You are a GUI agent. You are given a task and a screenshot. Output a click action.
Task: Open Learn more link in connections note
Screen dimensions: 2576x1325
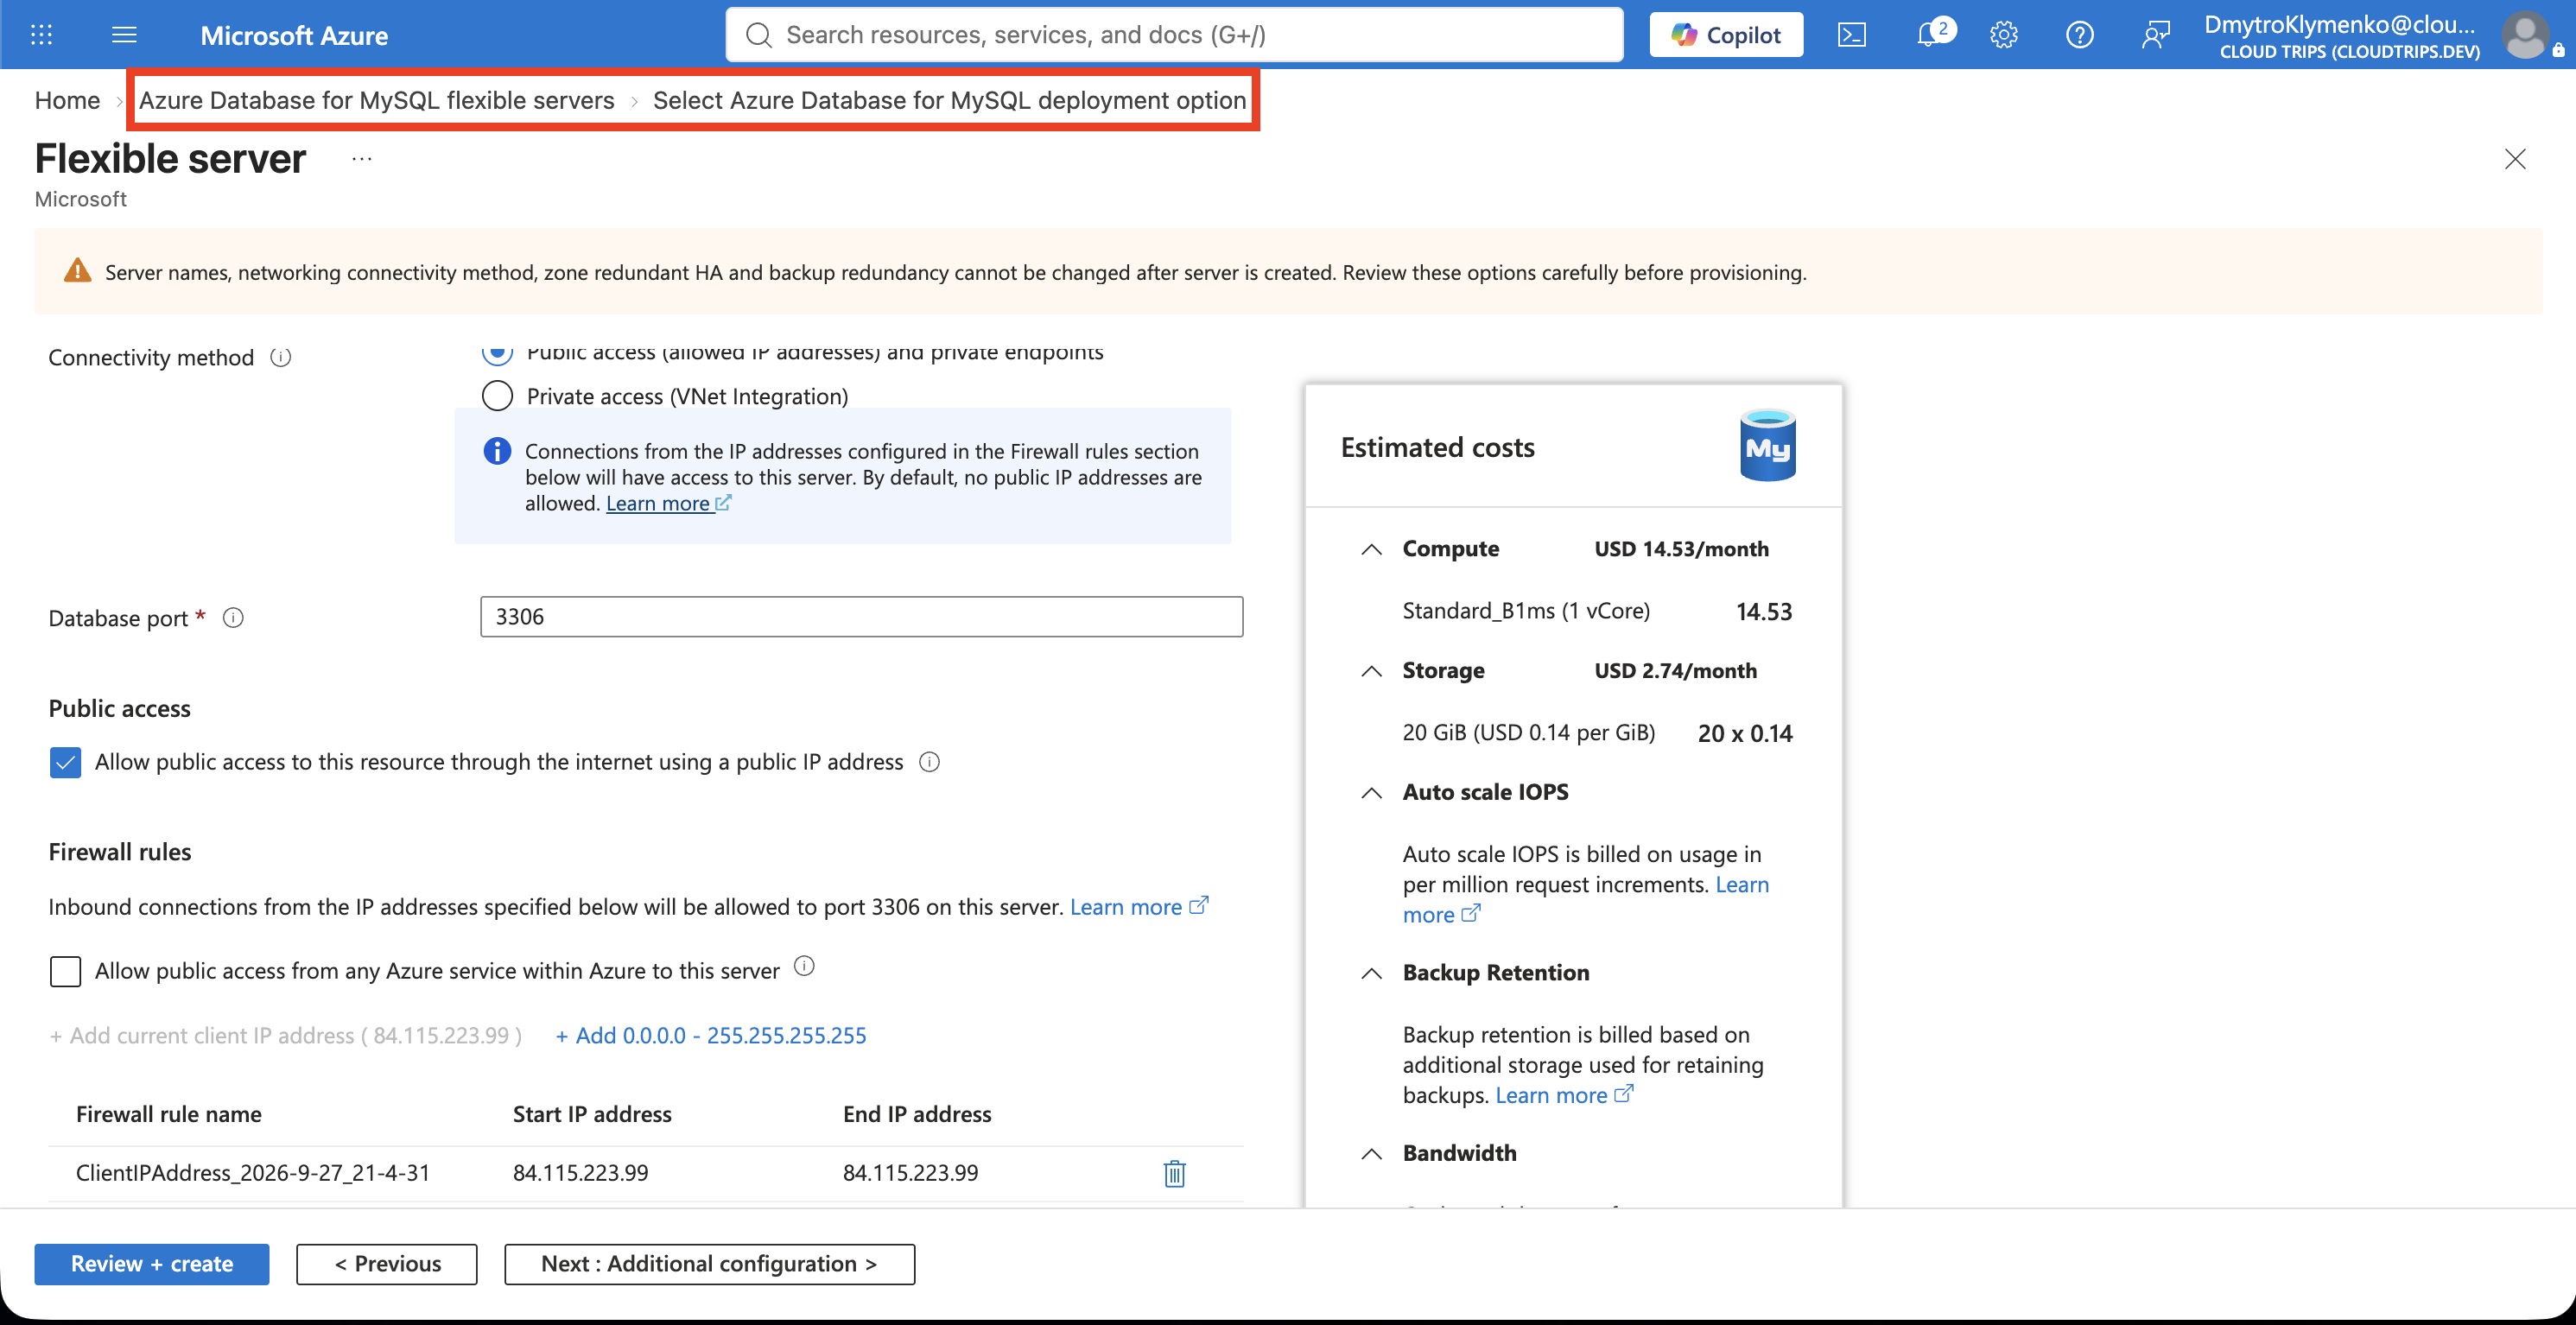tap(668, 503)
